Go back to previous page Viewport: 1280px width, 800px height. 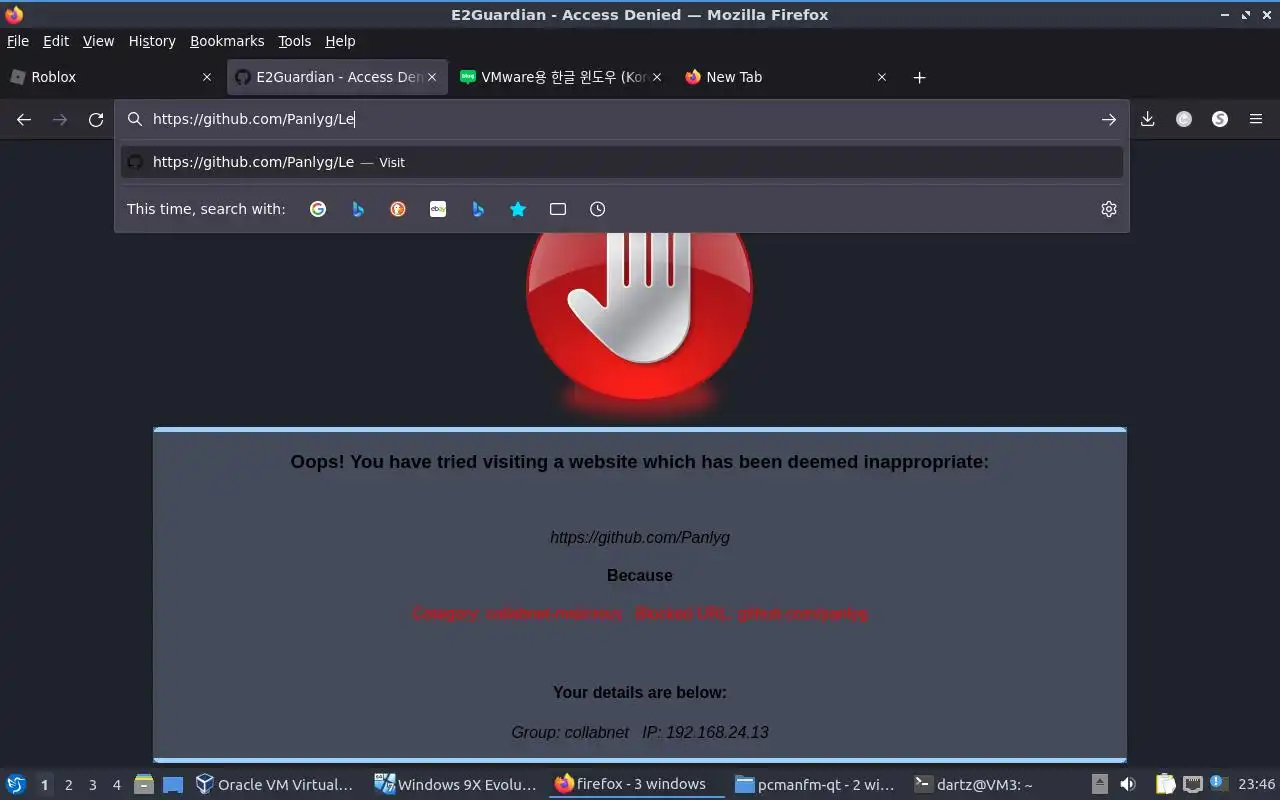[24, 119]
